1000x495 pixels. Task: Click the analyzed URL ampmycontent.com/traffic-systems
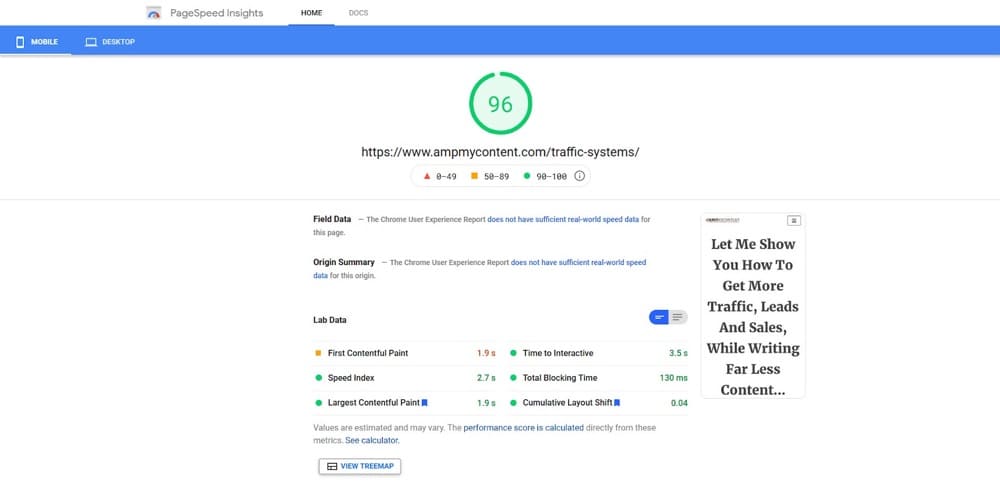click(x=501, y=152)
